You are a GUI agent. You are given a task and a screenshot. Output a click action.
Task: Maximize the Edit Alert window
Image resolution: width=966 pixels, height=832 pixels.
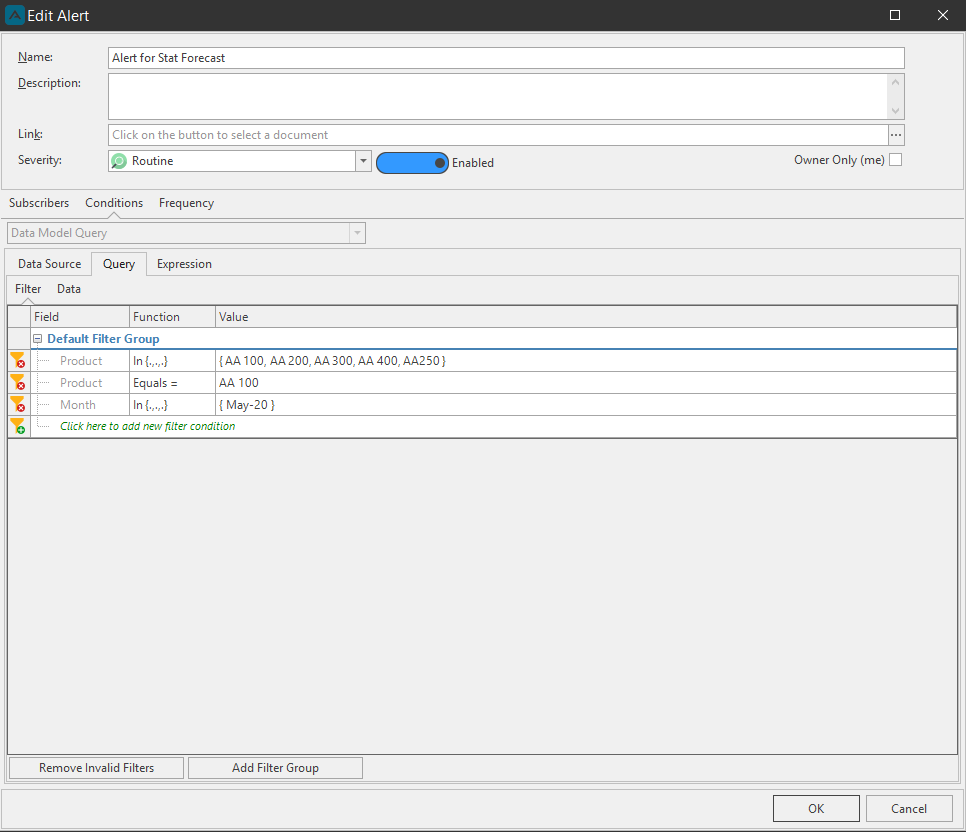coord(895,15)
